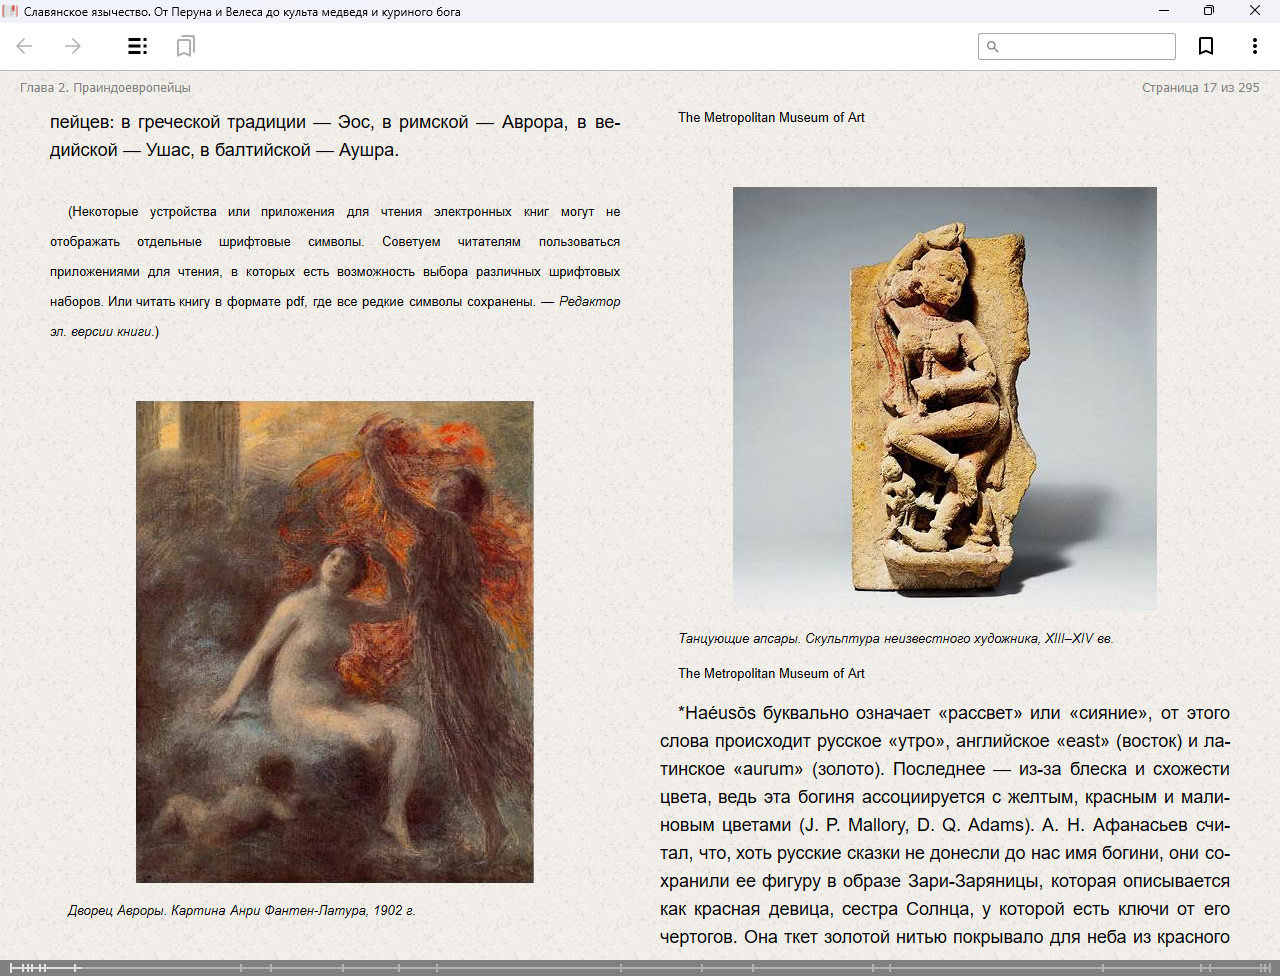Click the Aurora painting by Fantin-Latour
The height and width of the screenshot is (976, 1280).
[x=334, y=641]
